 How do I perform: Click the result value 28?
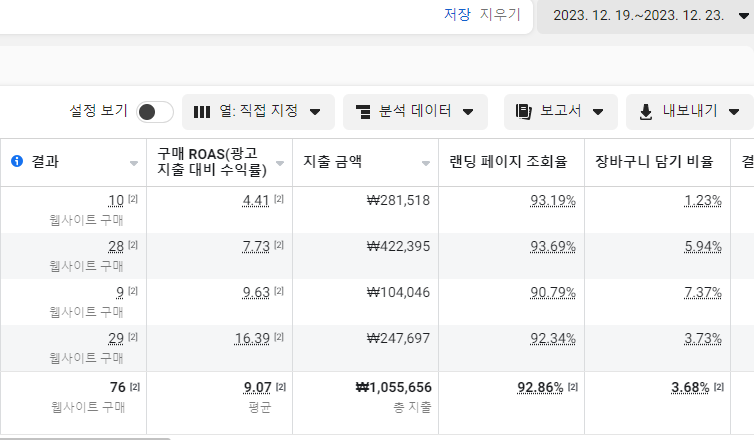pyautogui.click(x=116, y=246)
